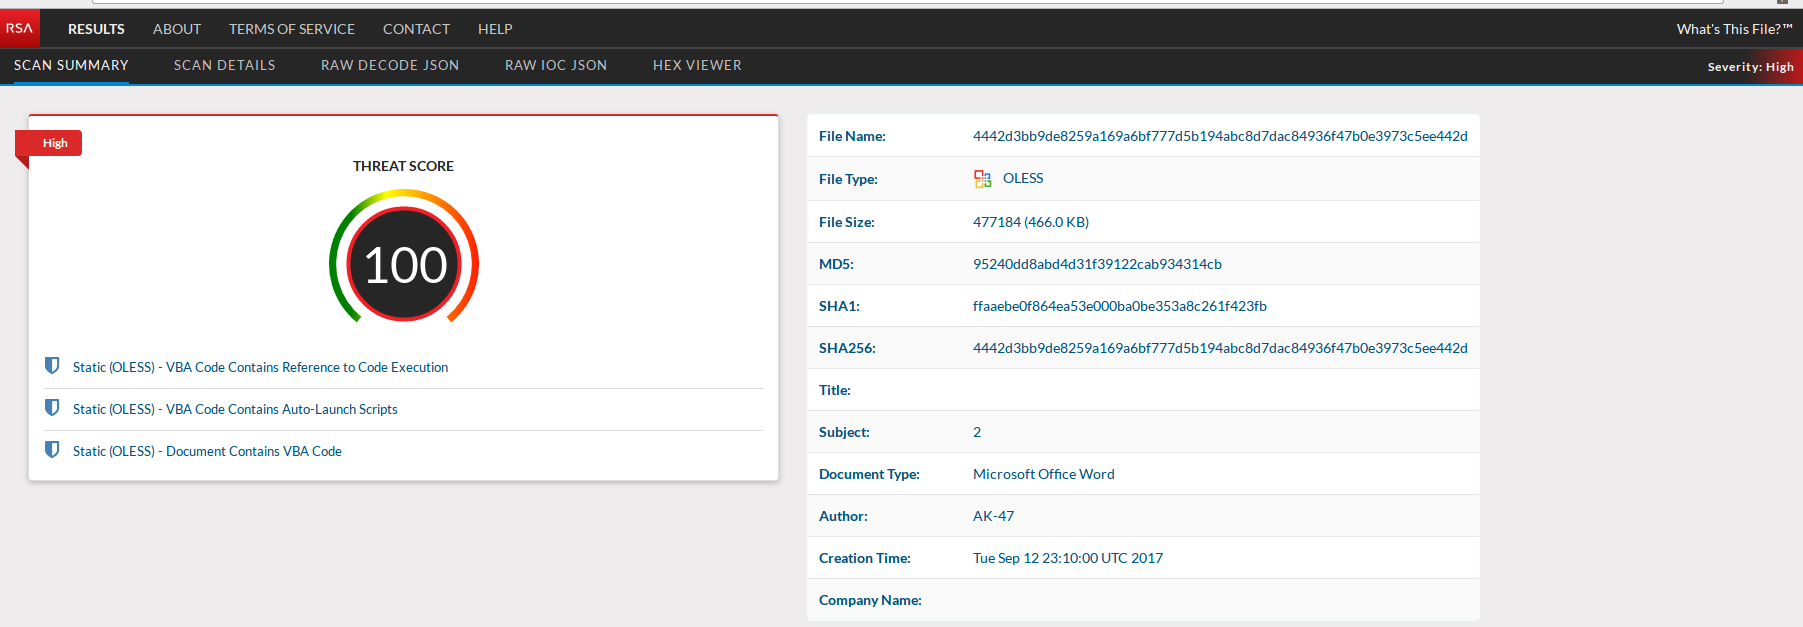1803x627 pixels.
Task: Go to Terms of Service page
Action: 291,29
